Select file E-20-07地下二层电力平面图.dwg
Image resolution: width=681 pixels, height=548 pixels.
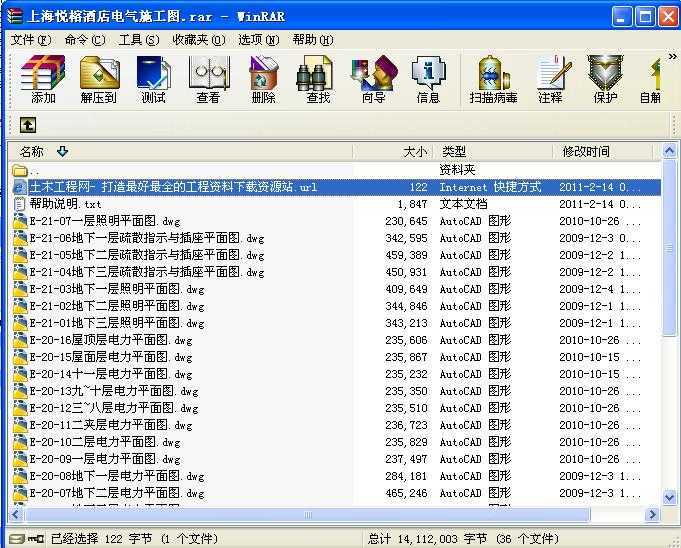click(117, 493)
